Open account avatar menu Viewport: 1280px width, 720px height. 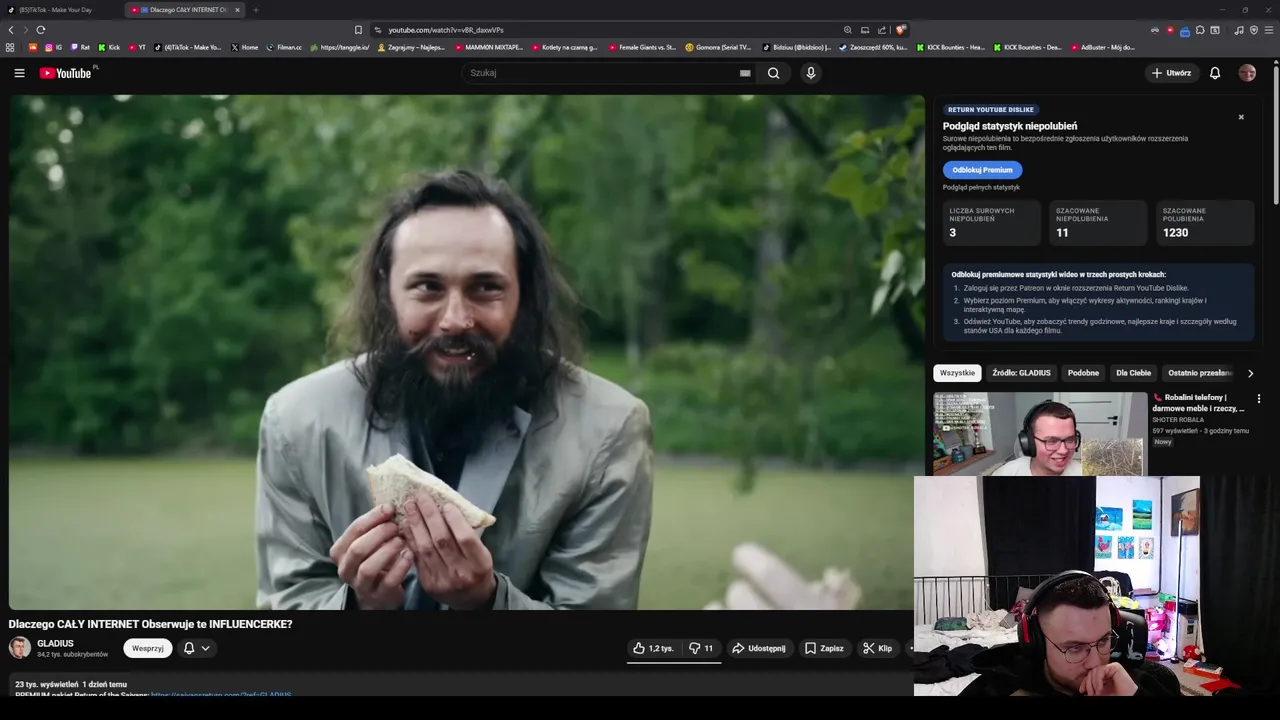click(1247, 73)
